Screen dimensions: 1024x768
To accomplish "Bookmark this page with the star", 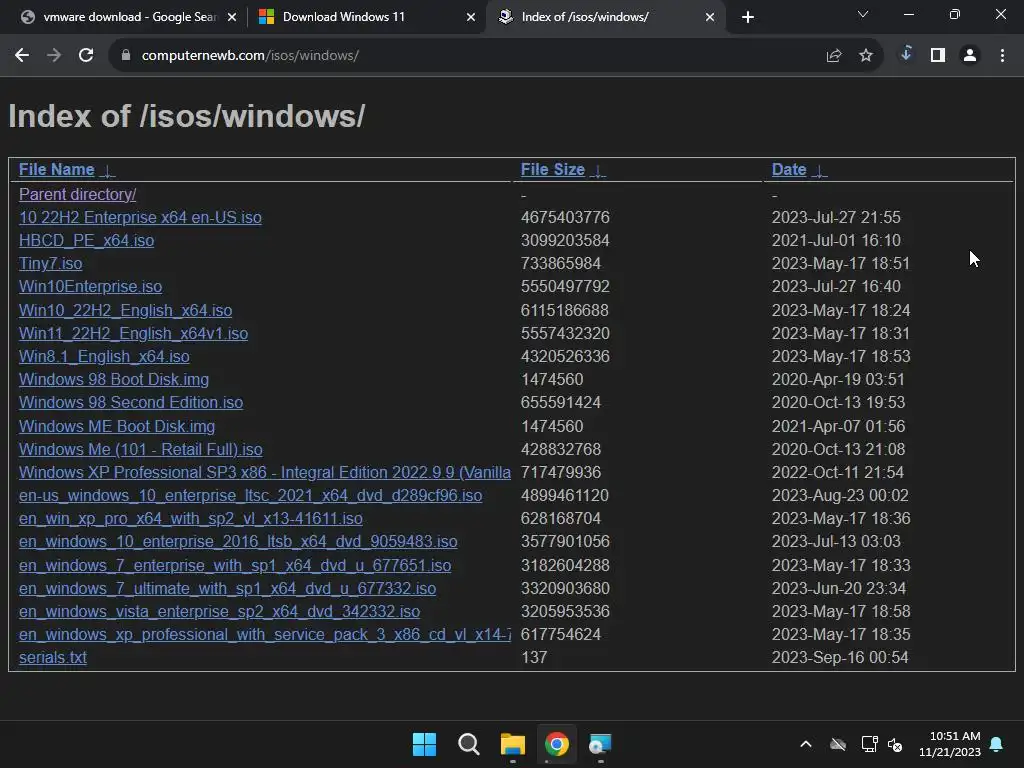I will 866,56.
